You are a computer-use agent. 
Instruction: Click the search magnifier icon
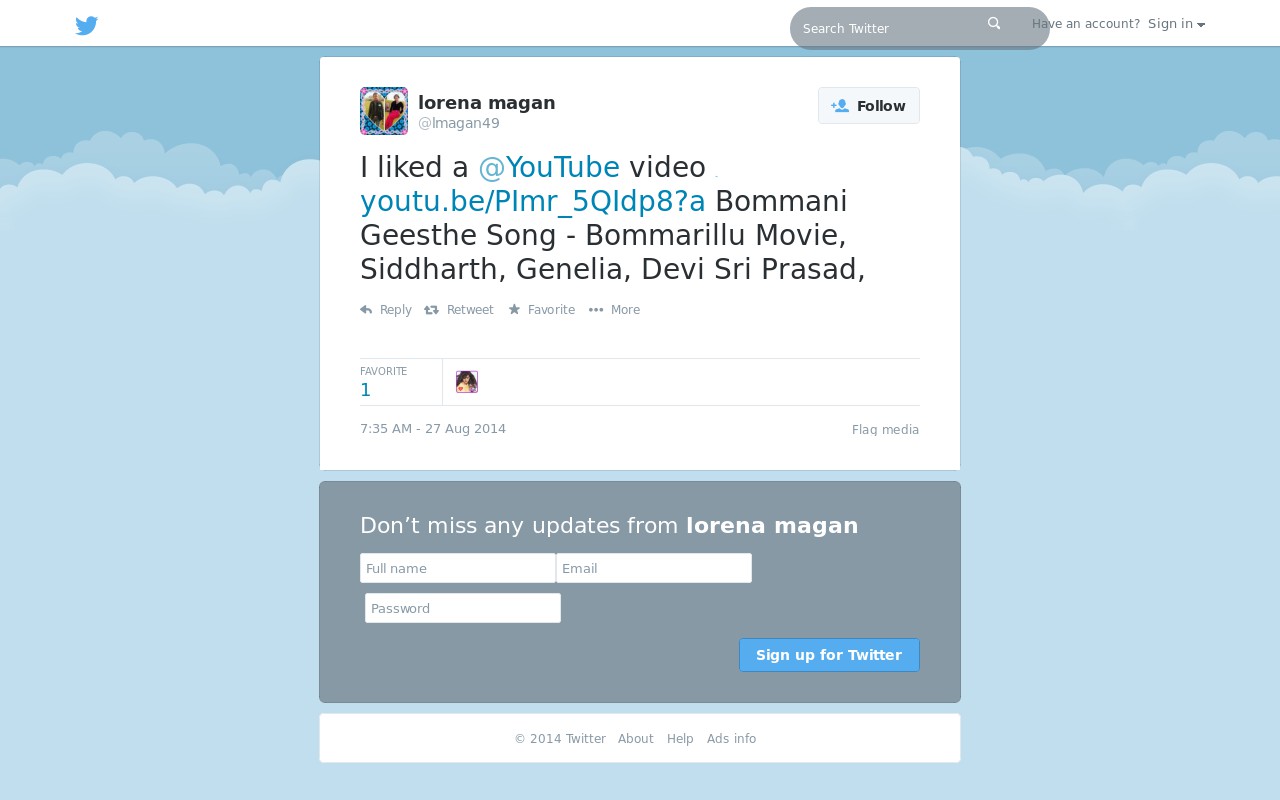point(994,24)
